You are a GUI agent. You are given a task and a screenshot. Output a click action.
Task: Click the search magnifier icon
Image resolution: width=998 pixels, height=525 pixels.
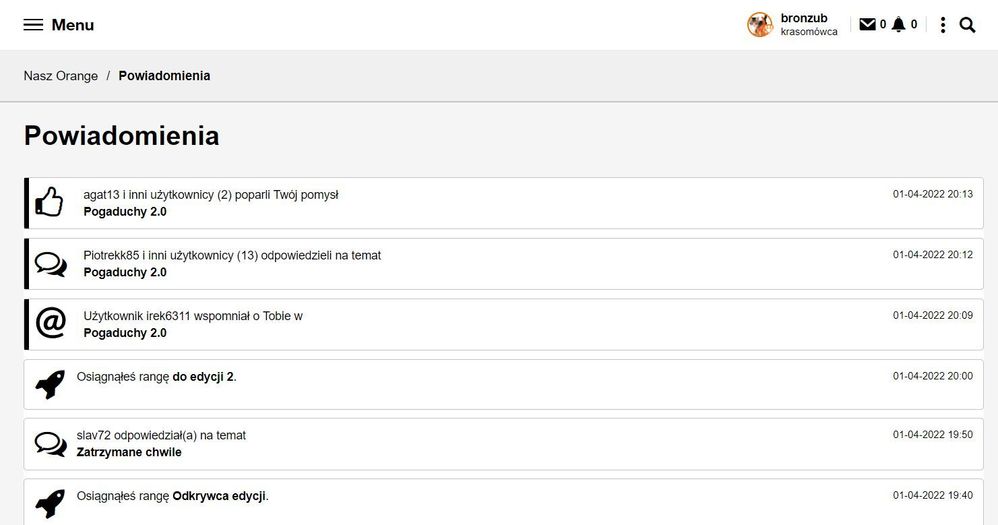(x=967, y=25)
